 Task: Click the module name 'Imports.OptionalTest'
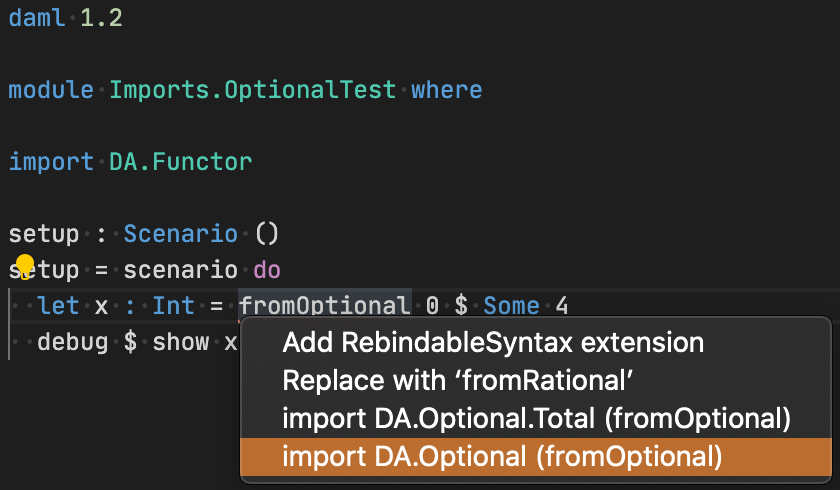tap(253, 89)
